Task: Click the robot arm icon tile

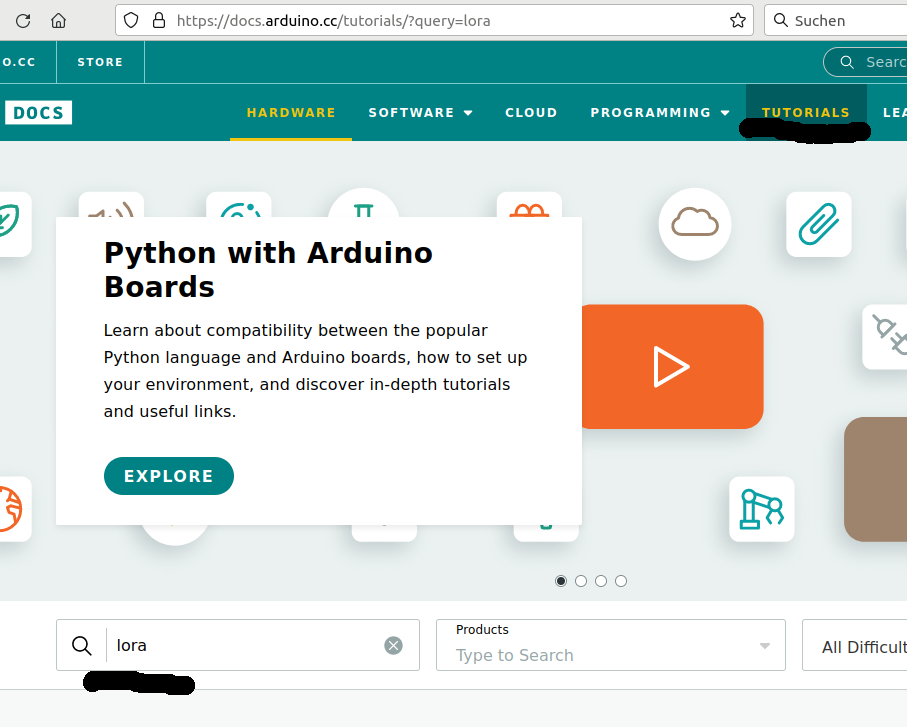Action: pyautogui.click(x=762, y=509)
